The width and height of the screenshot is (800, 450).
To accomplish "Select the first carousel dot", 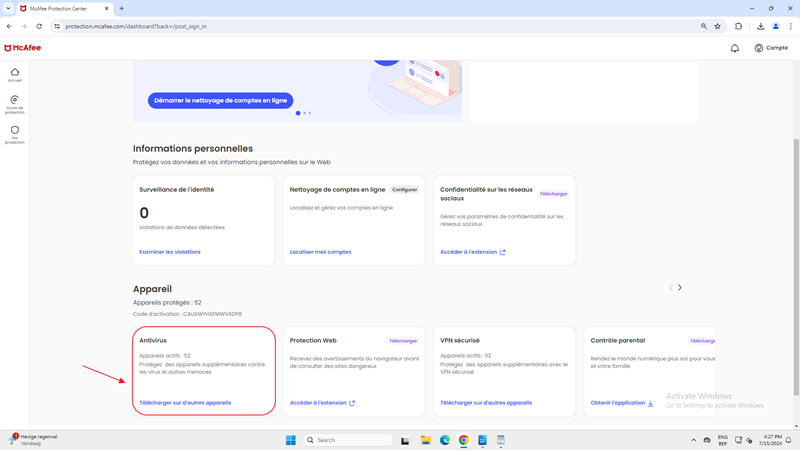I will [298, 113].
